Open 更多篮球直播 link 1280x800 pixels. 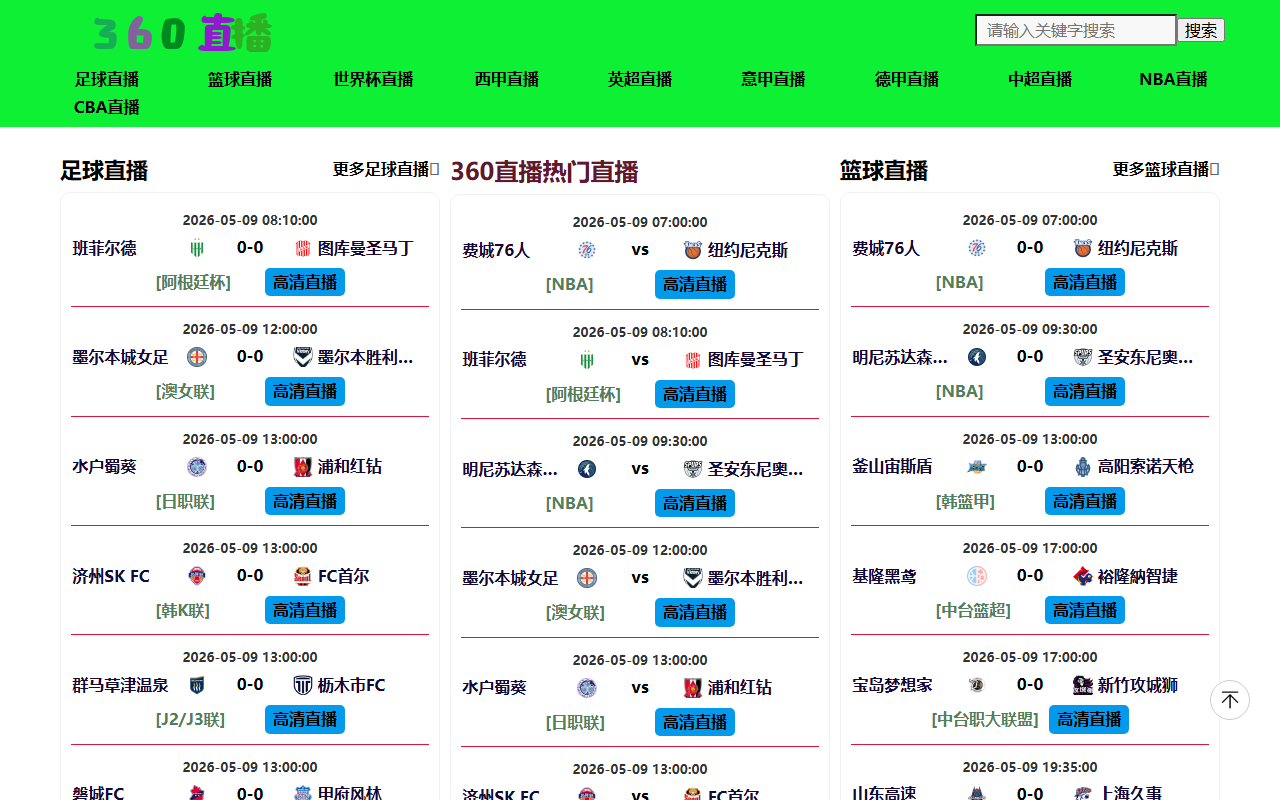[x=1165, y=169]
